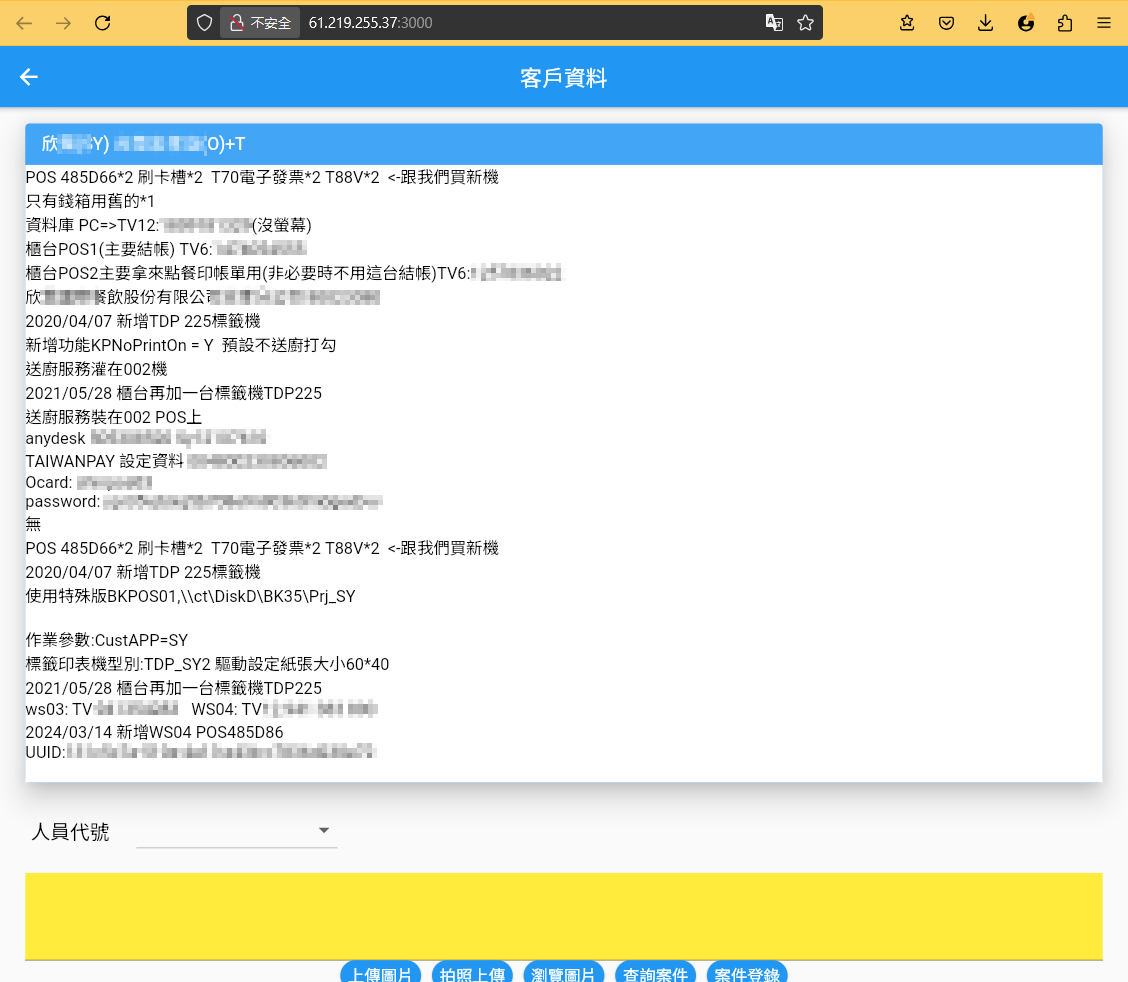Click the 案件登錄 button
The width and height of the screenshot is (1128, 982).
click(747, 973)
